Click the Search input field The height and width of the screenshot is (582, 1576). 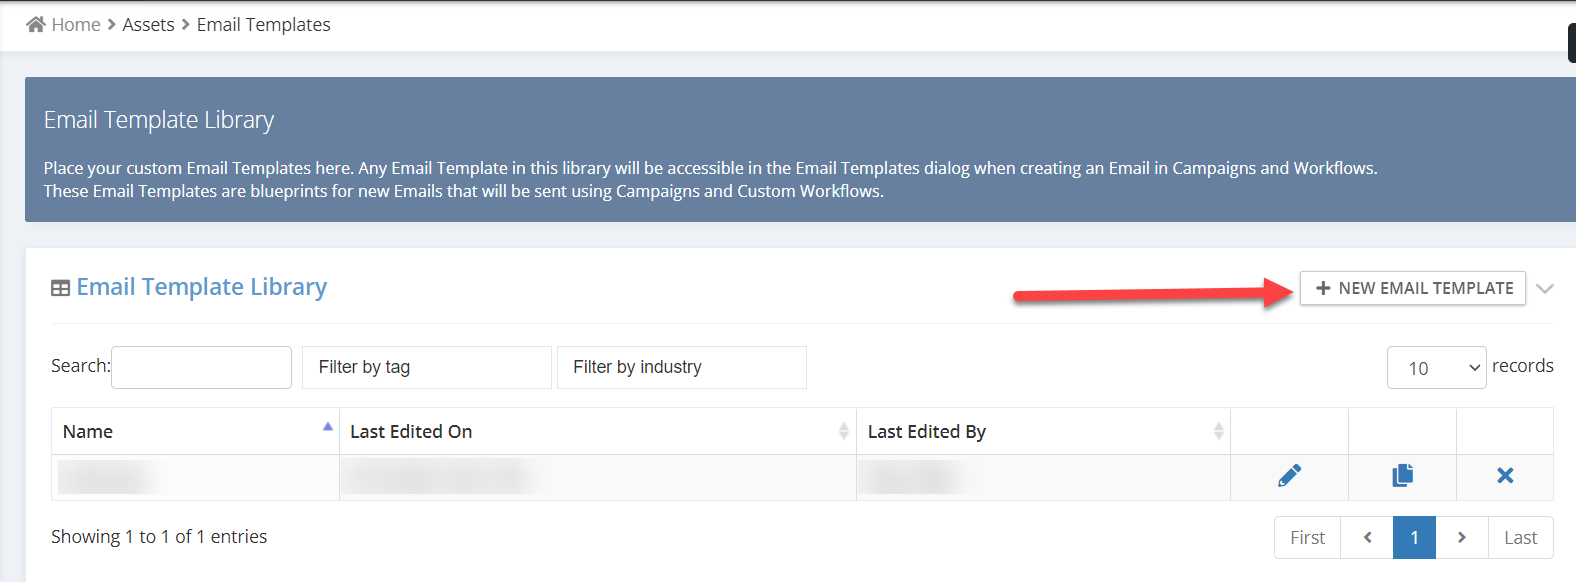pos(201,367)
